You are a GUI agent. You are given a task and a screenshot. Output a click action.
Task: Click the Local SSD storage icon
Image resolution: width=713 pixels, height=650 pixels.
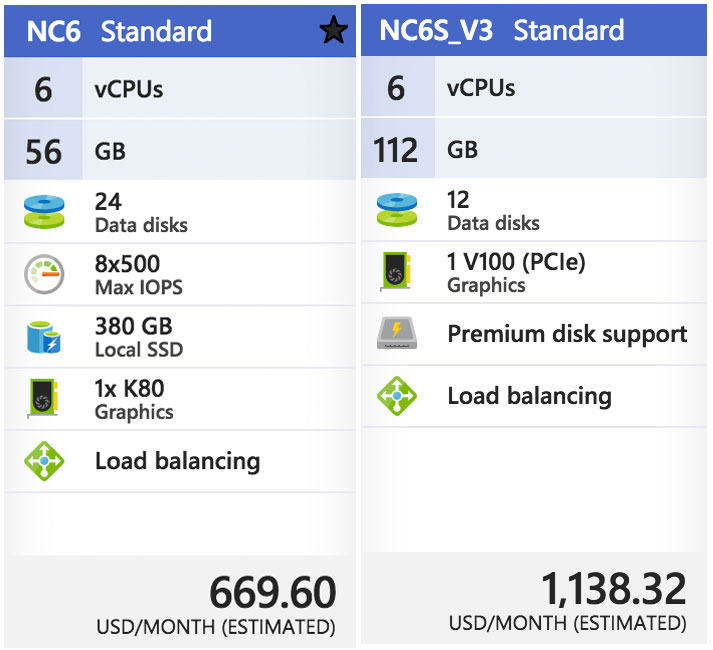43,337
